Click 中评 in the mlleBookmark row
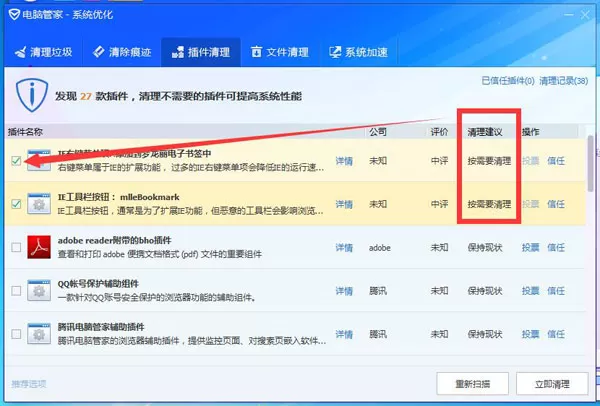600x406 pixels. (x=439, y=204)
